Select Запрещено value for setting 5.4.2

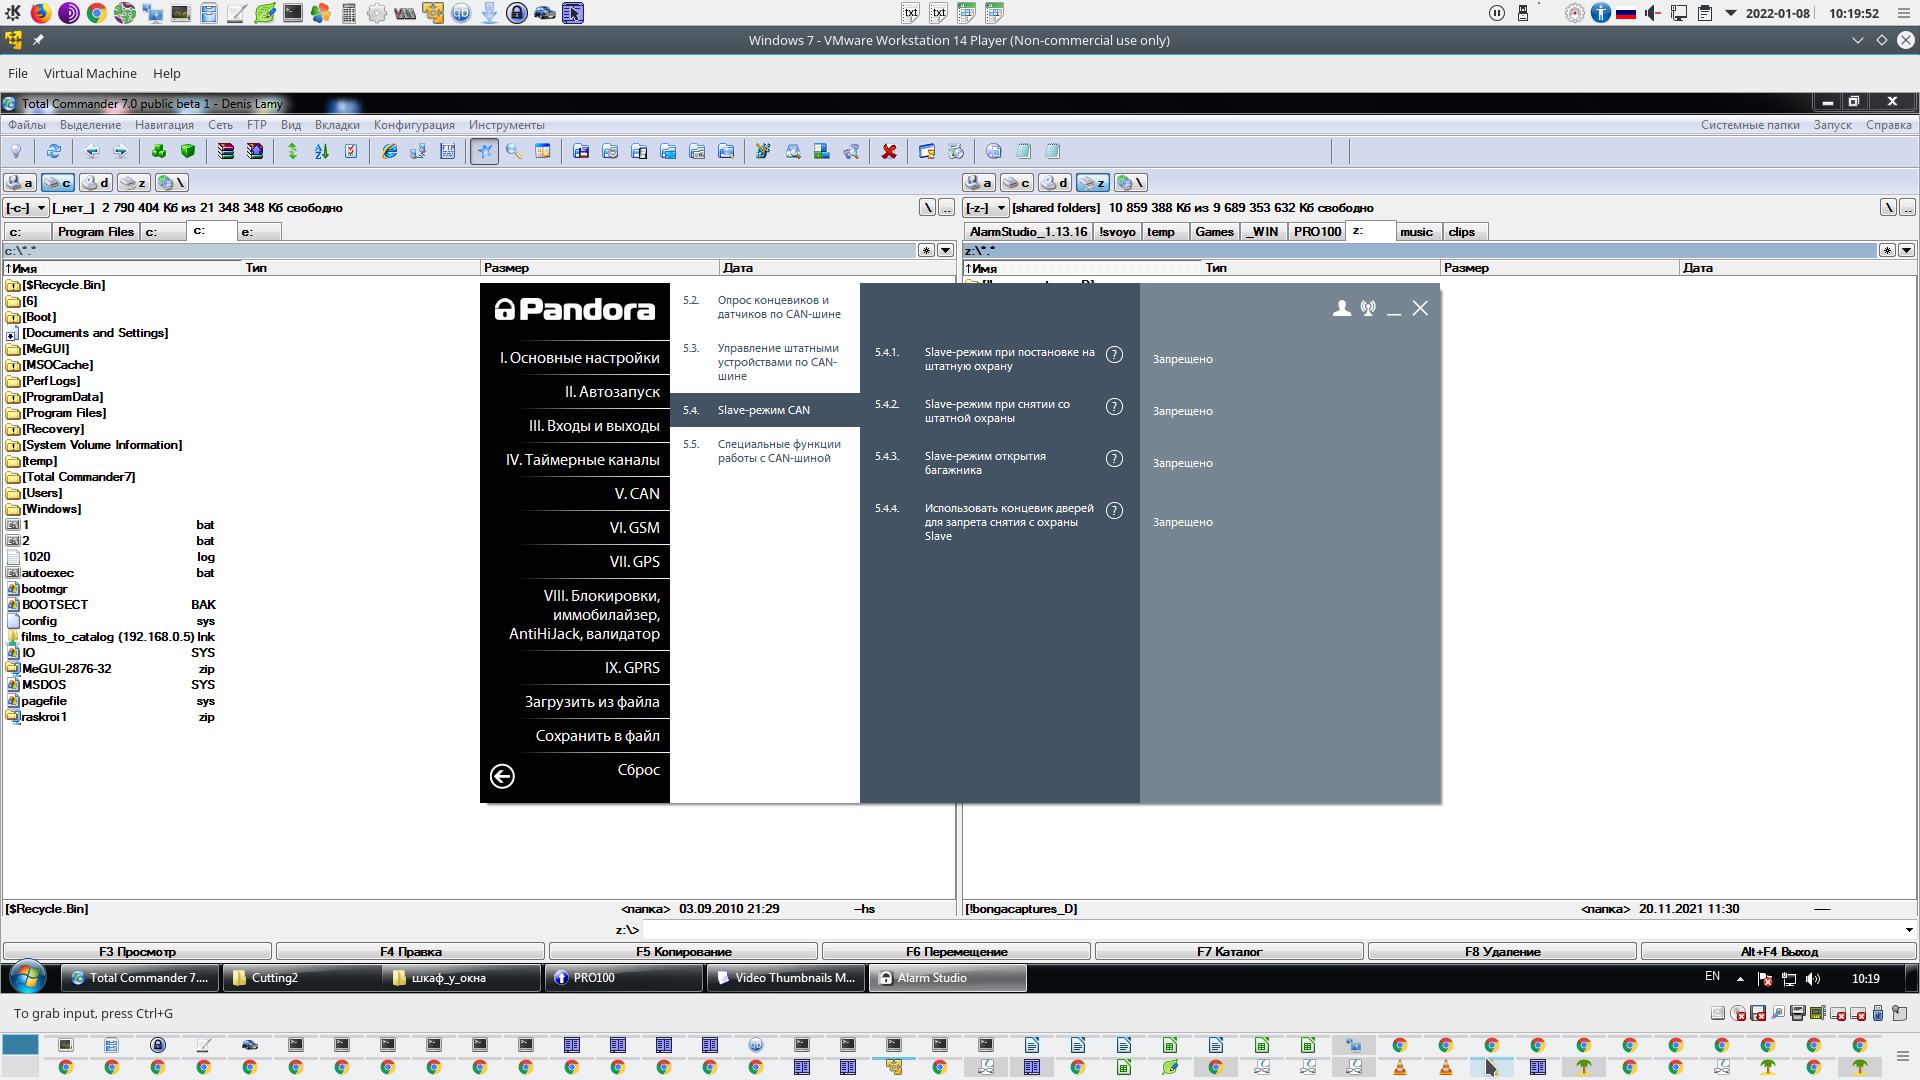1182,411
